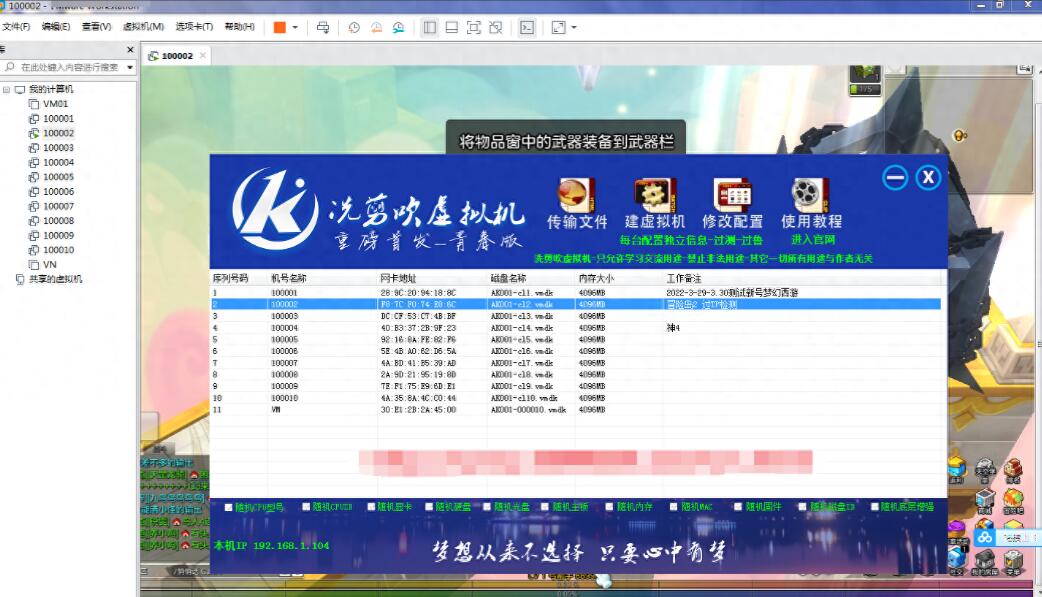Viewport: 1042px width, 597px height.
Task: Open the dropdown arrow beside the orange power button
Action: click(295, 27)
